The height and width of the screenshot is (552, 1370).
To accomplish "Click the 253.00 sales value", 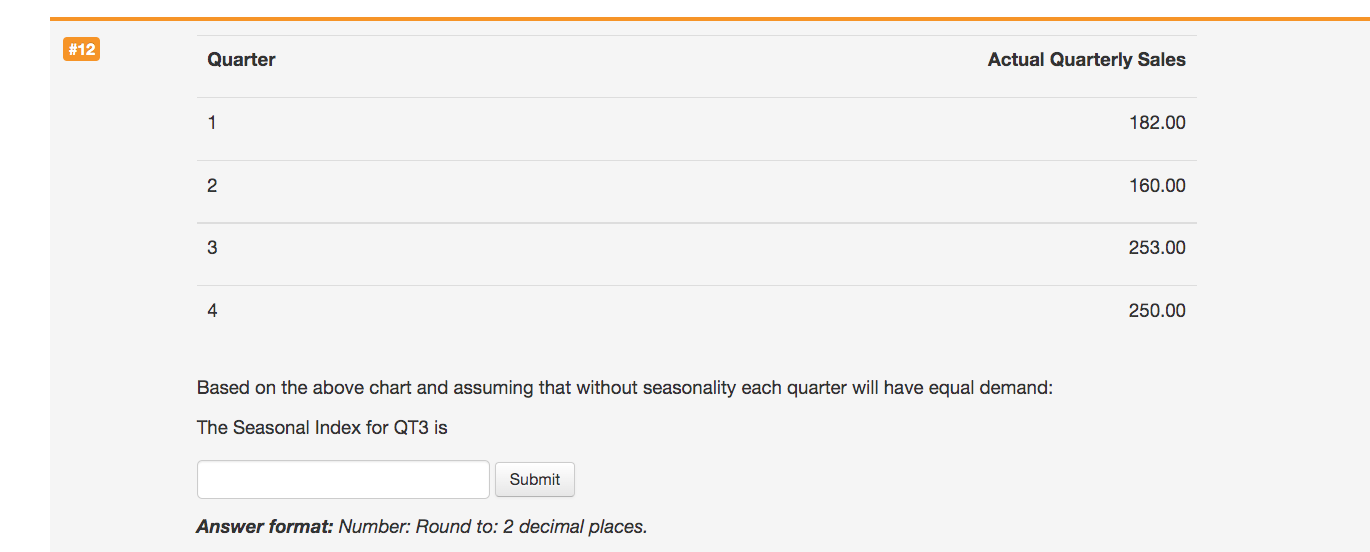I will click(1157, 248).
